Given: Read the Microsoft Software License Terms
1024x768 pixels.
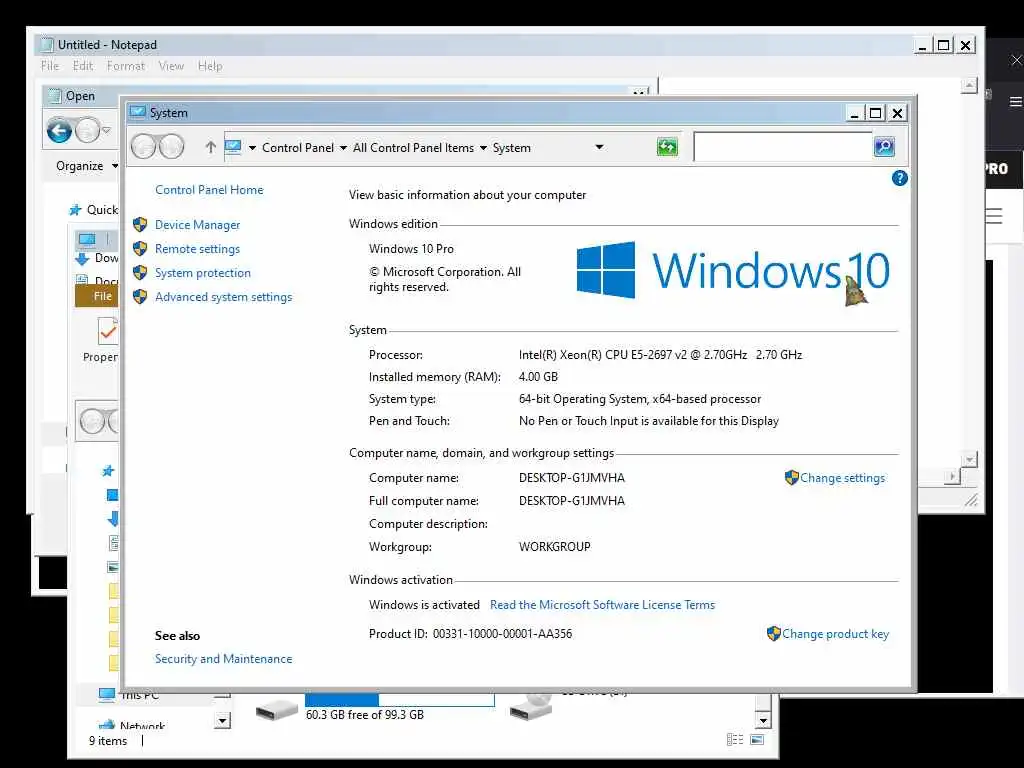Looking at the screenshot, I should point(602,605).
